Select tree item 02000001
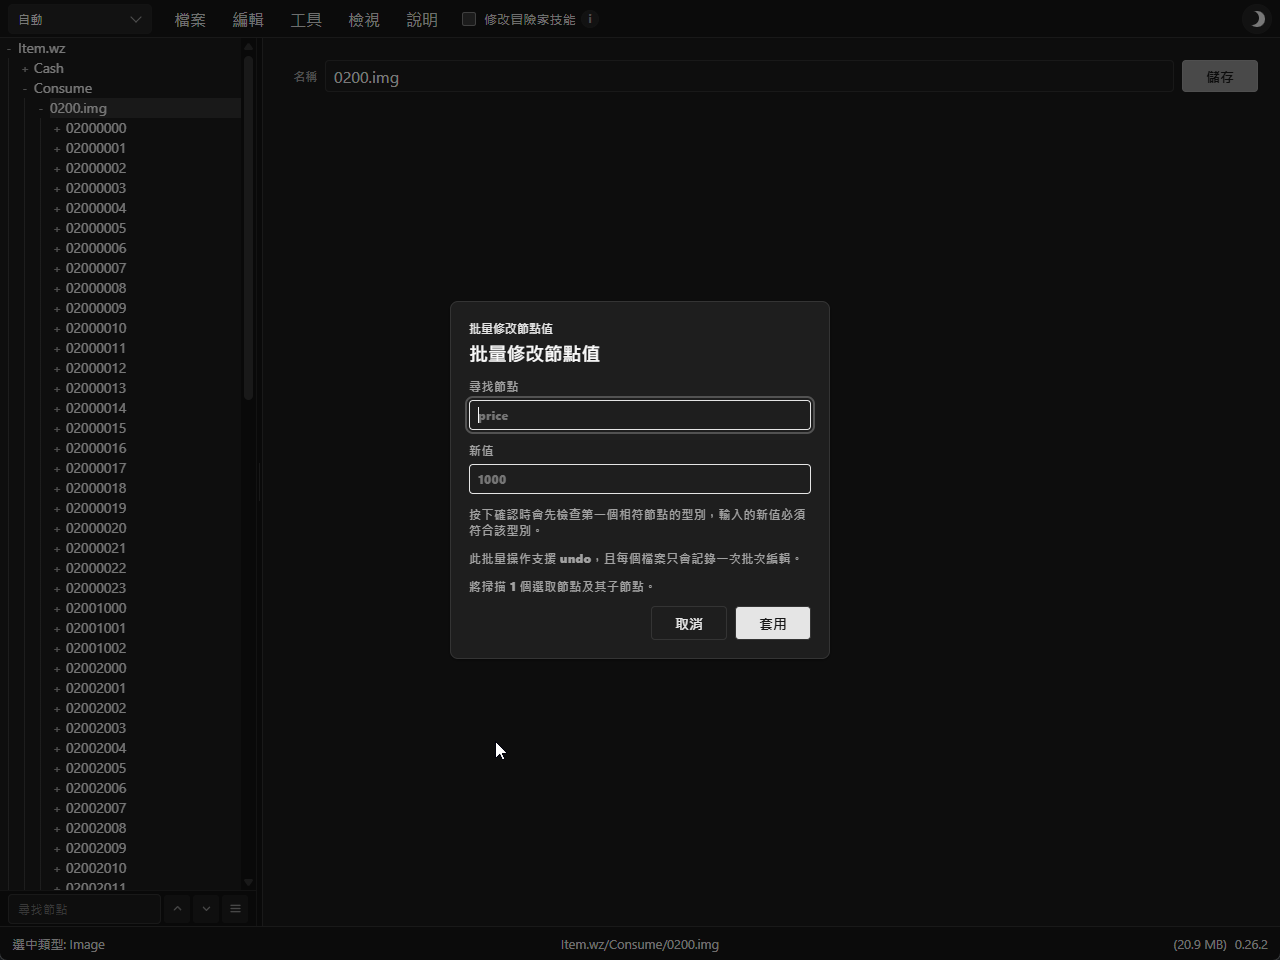Screen dimensions: 1280x960 click(96, 148)
